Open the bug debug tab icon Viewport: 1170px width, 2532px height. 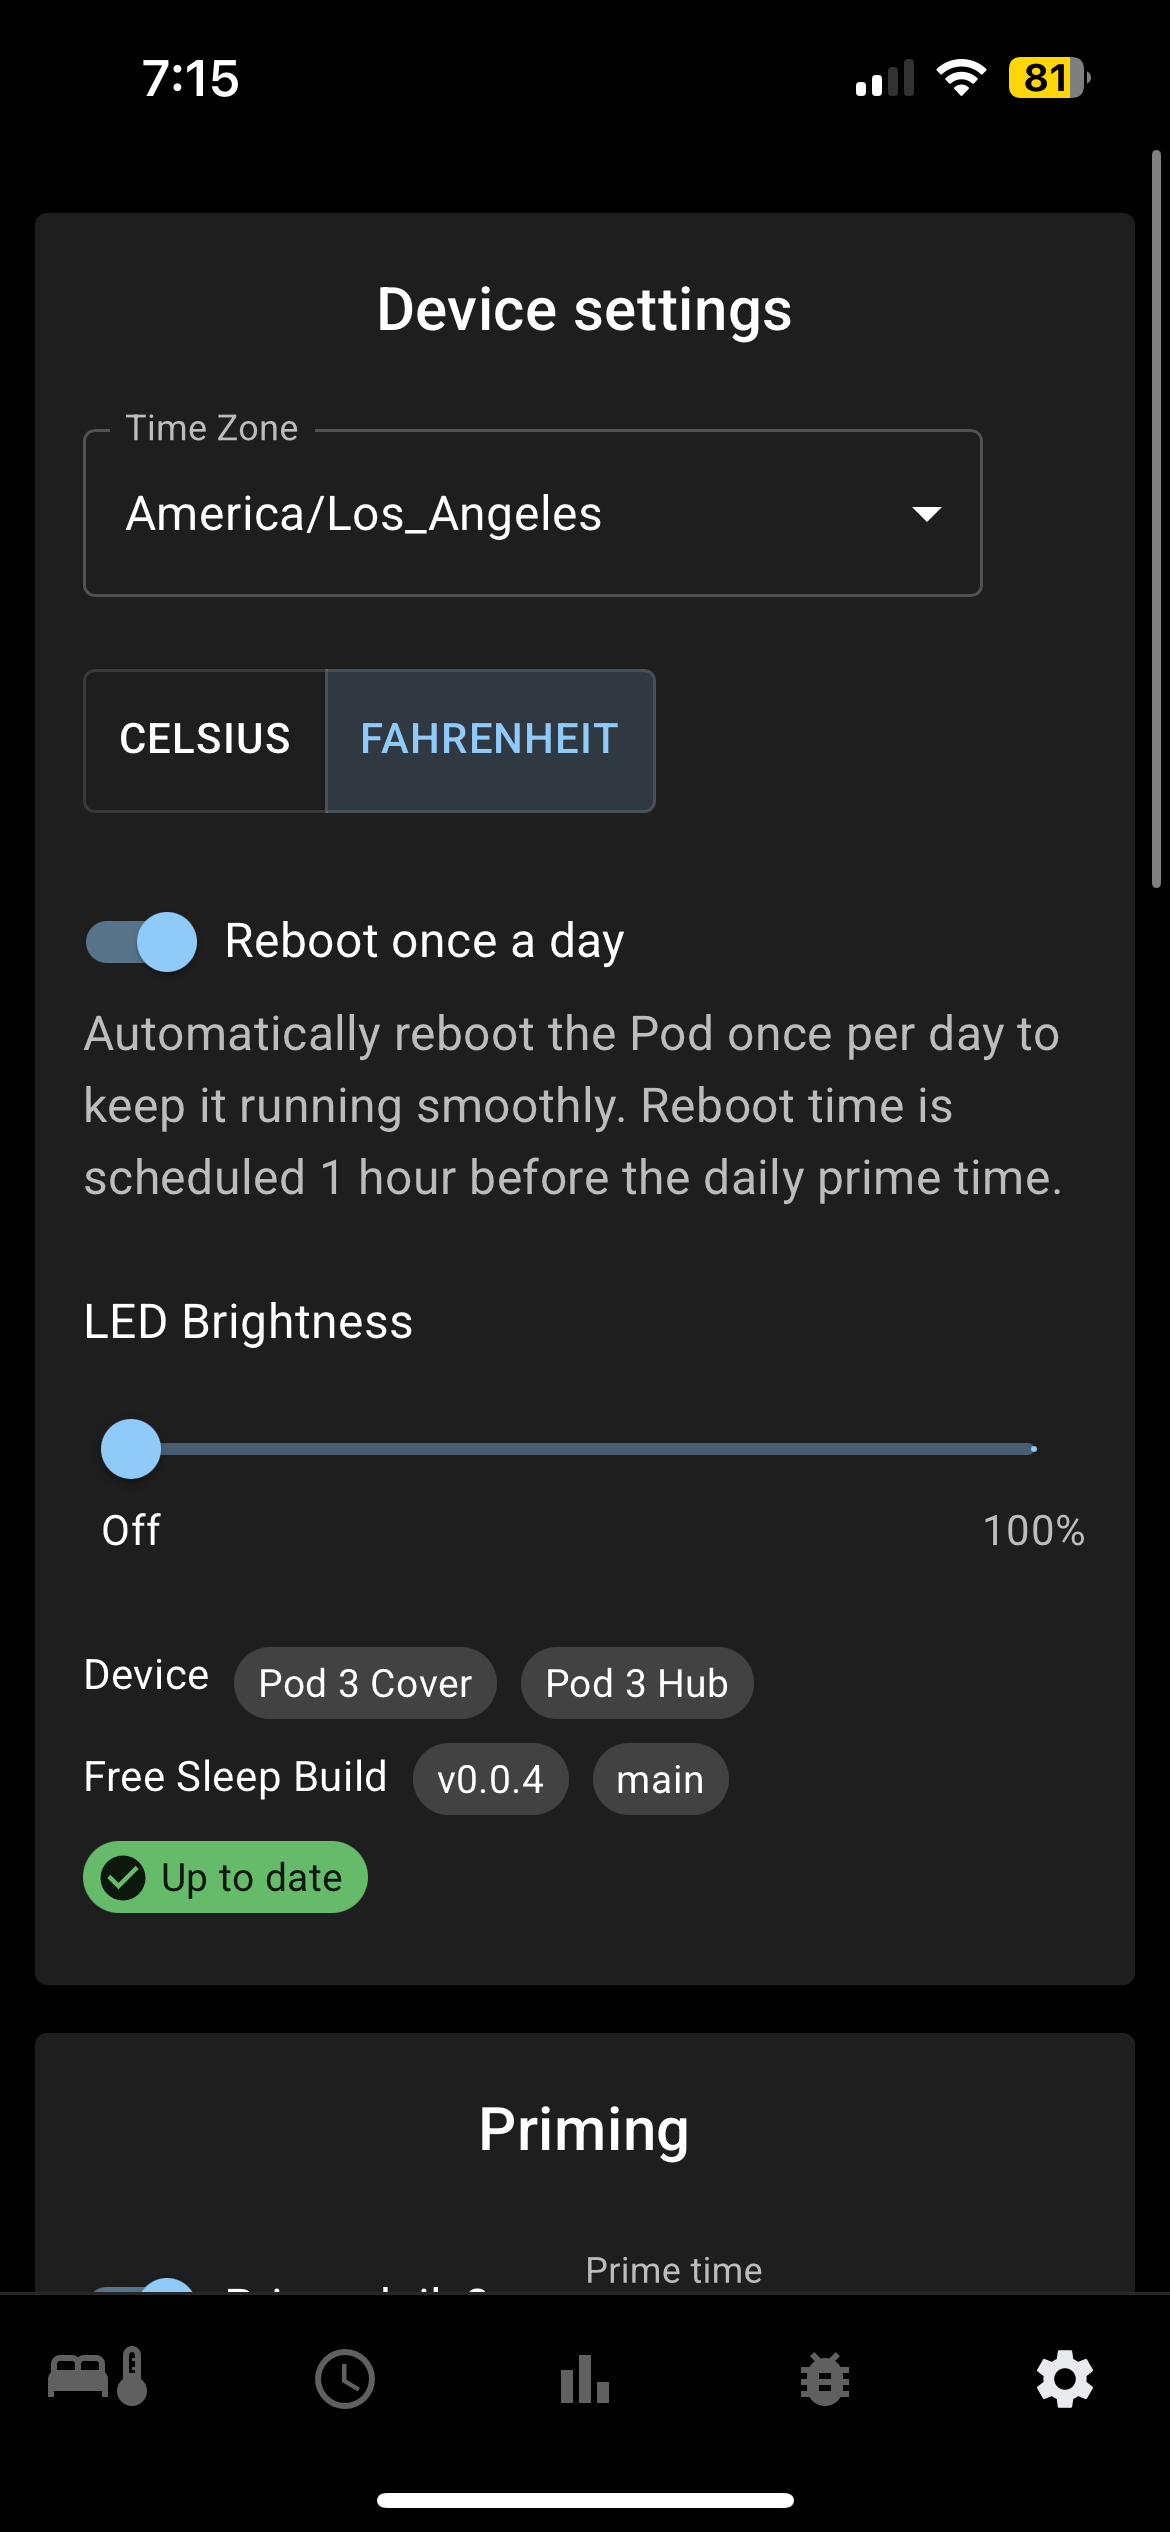coord(825,2379)
